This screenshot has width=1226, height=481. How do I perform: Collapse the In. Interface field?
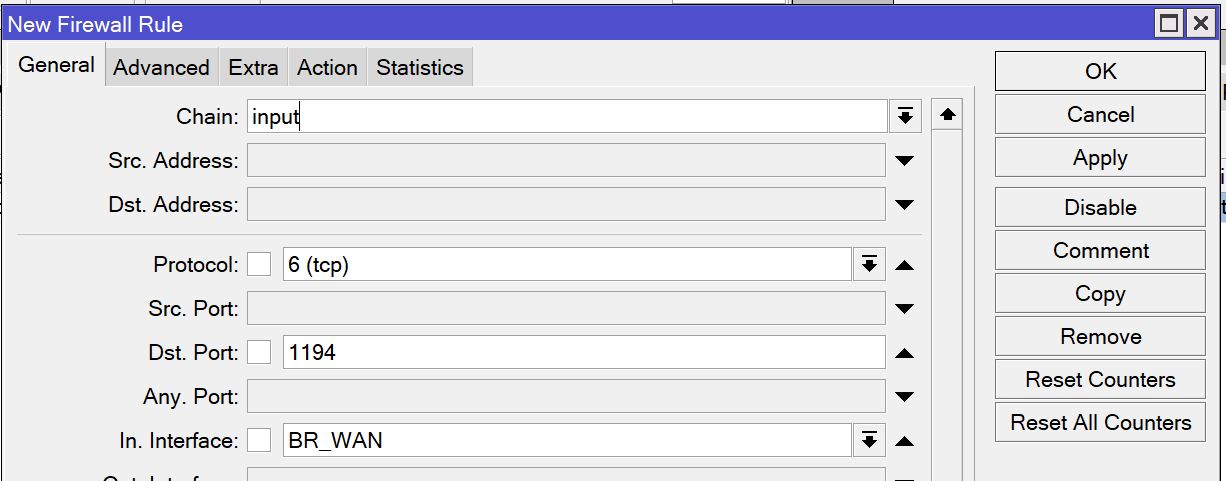(x=904, y=441)
